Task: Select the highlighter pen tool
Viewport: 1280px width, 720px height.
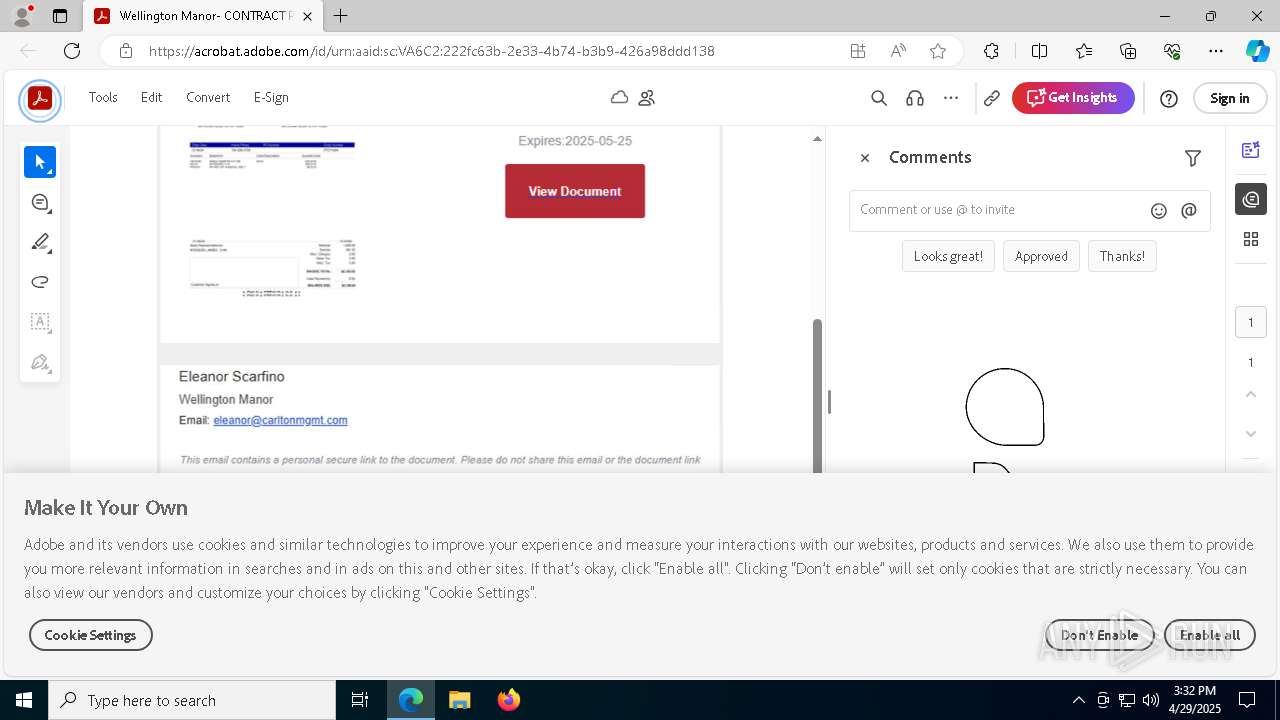Action: point(40,242)
